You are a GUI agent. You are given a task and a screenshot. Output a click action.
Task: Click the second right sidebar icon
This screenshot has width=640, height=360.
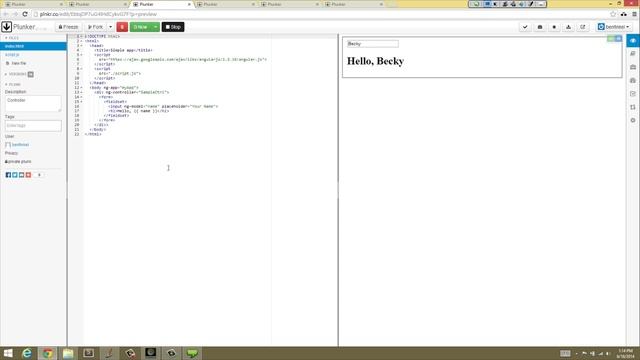633,54
